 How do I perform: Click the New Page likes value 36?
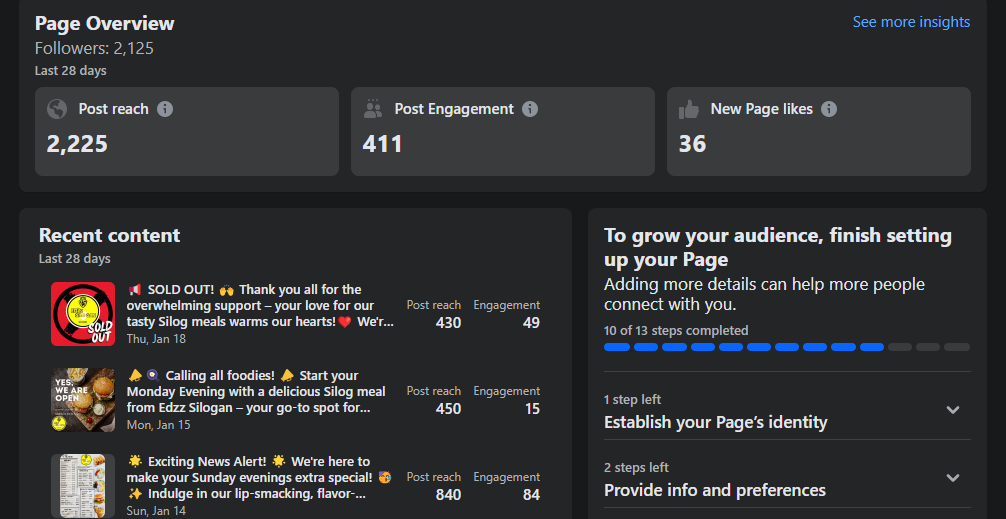[692, 144]
